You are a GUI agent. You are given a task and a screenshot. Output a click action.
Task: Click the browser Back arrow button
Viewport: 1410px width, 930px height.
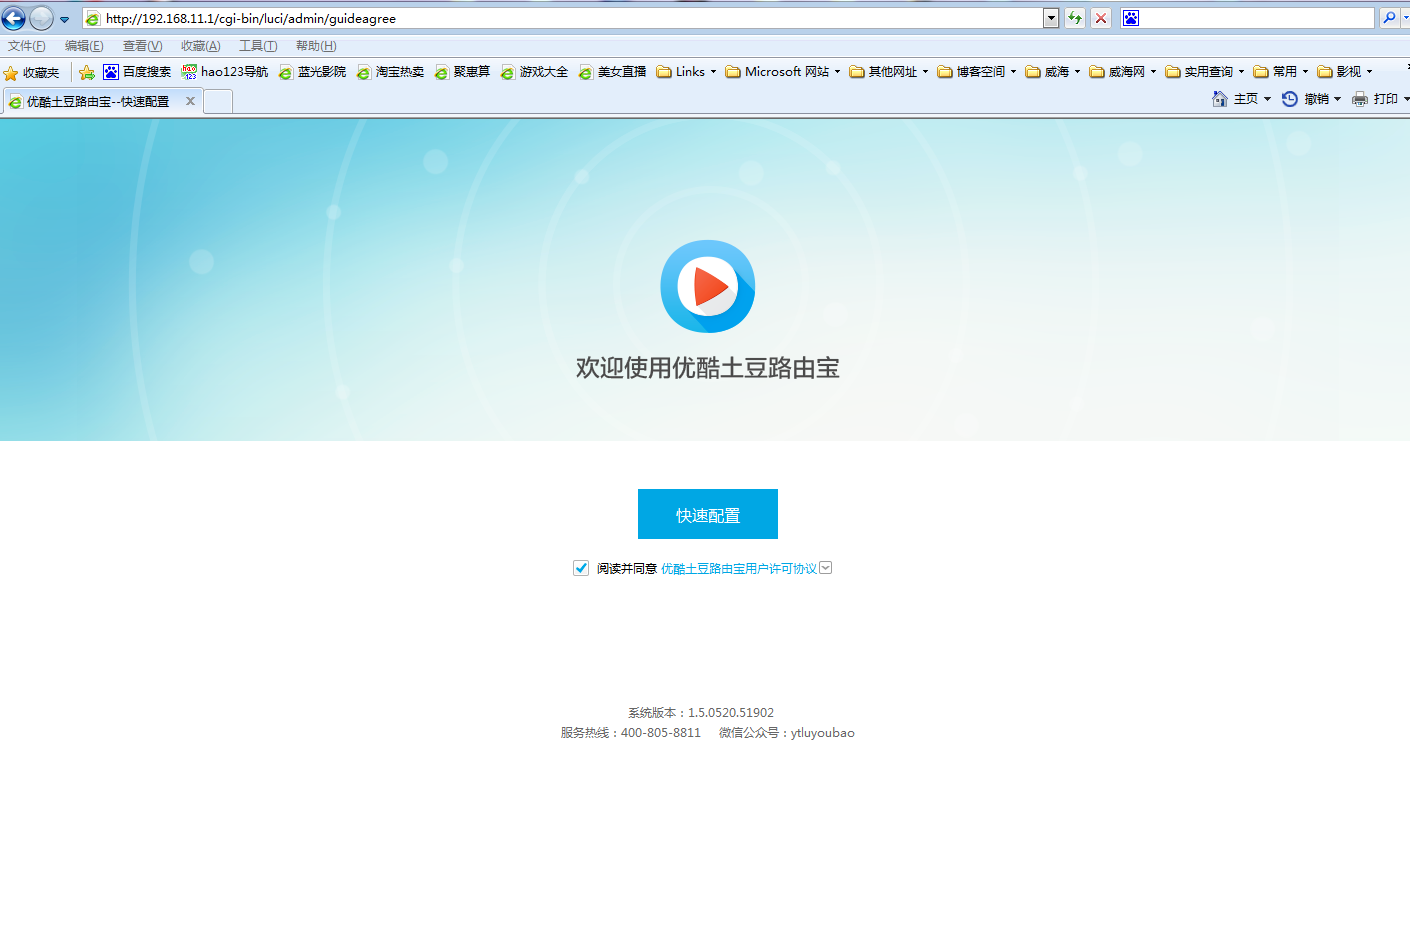14,18
